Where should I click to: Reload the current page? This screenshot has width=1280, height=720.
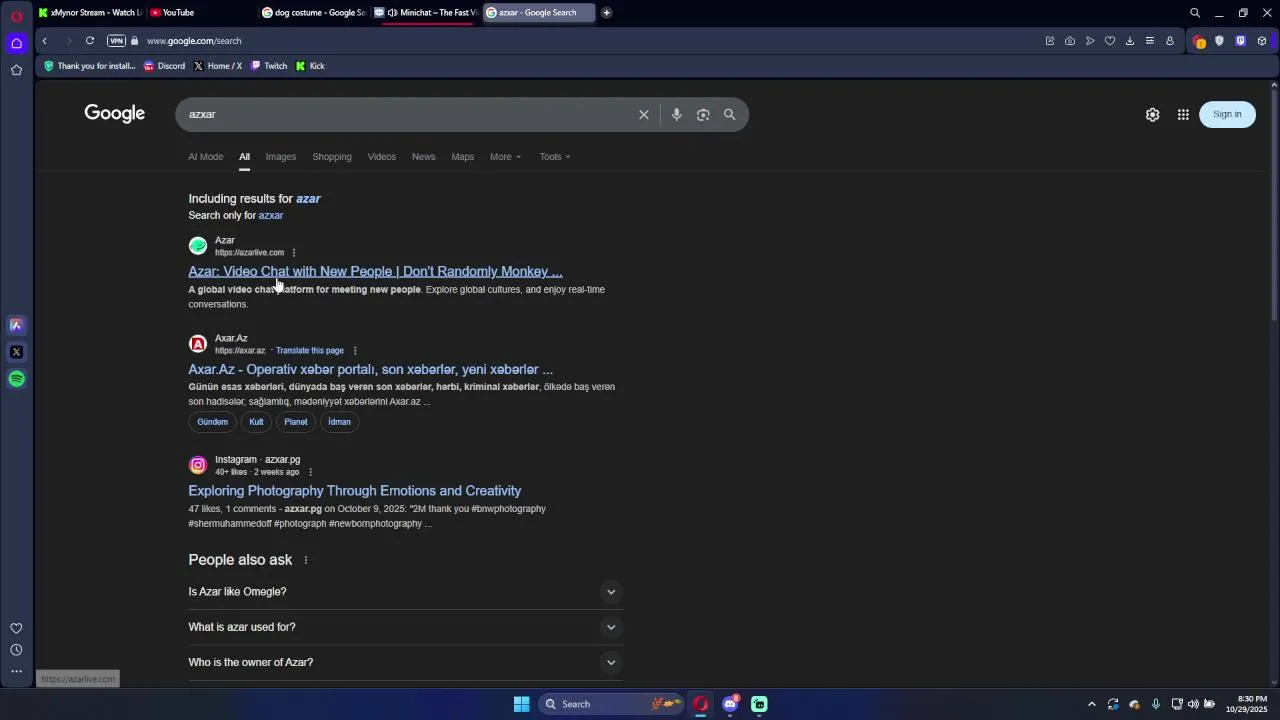(x=90, y=41)
